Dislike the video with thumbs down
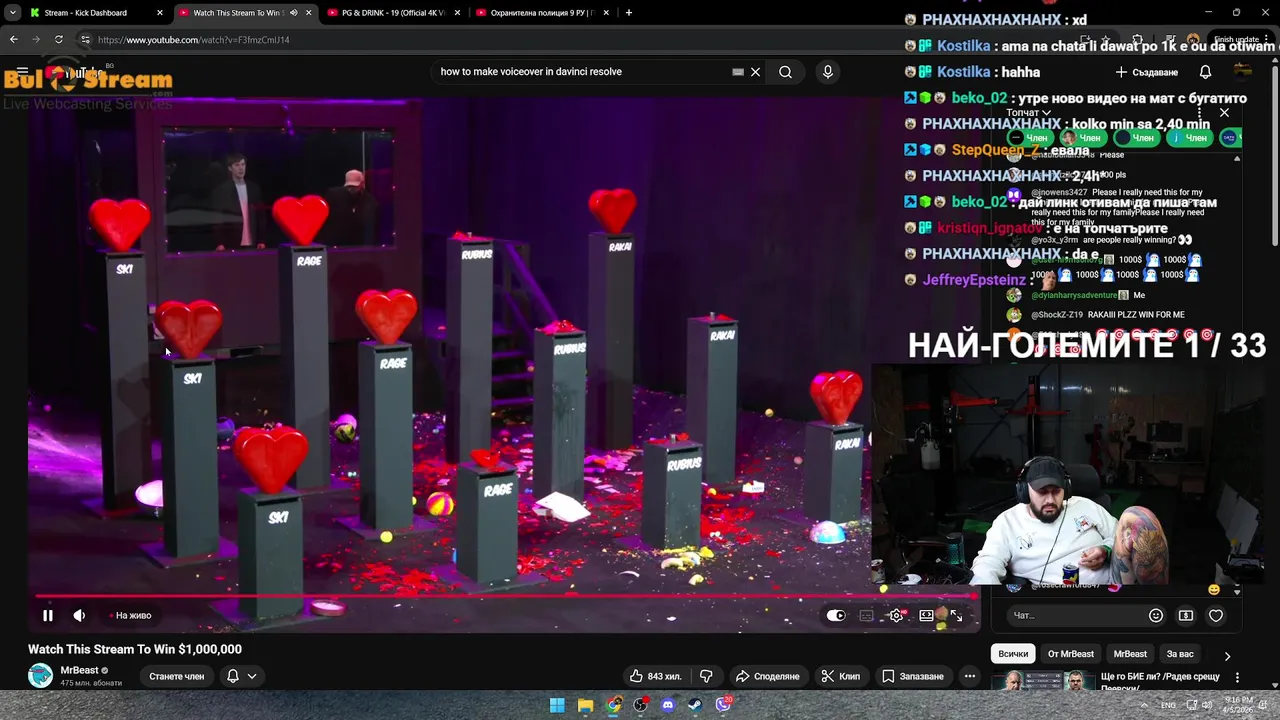This screenshot has width=1280, height=720. [x=706, y=676]
